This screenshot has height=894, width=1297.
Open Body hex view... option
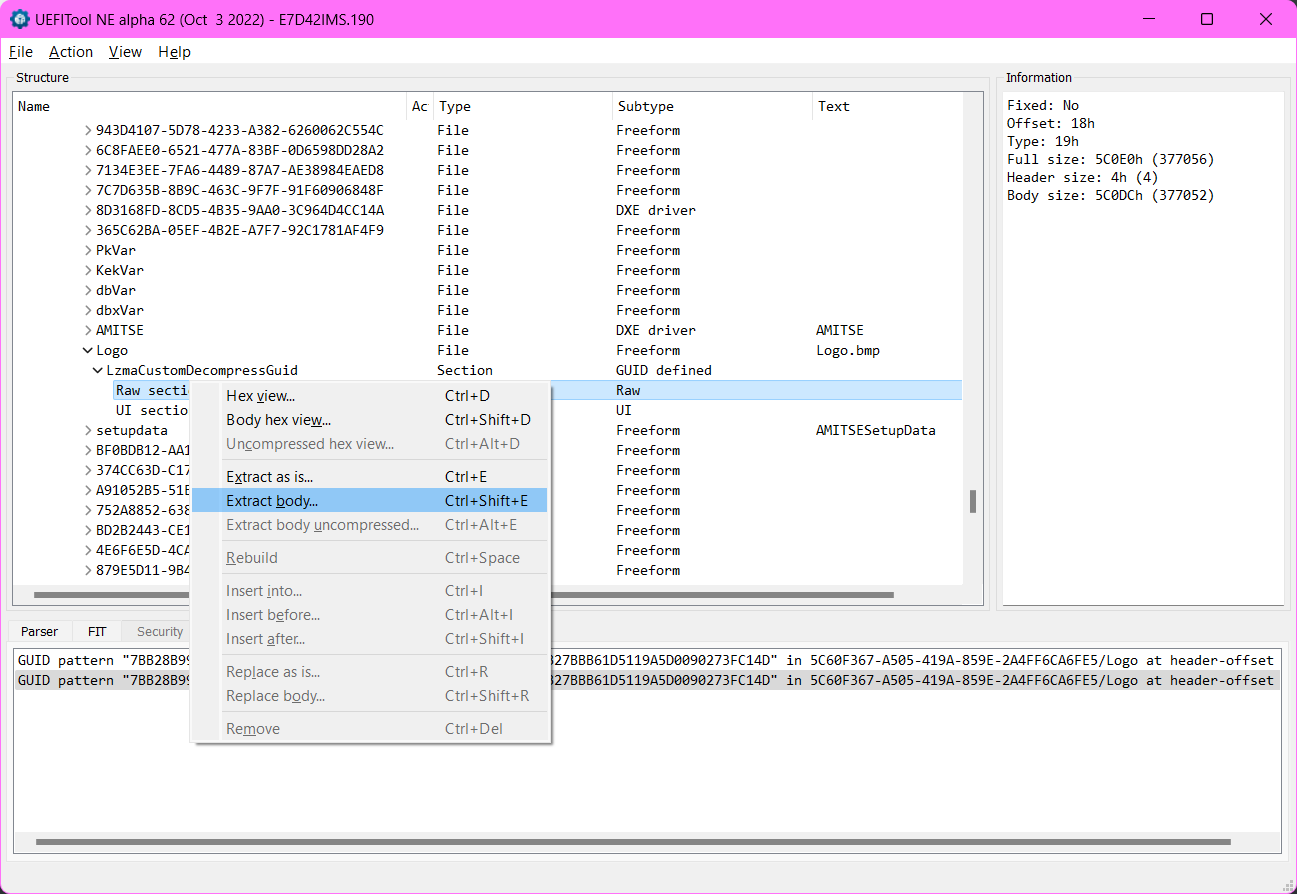278,420
